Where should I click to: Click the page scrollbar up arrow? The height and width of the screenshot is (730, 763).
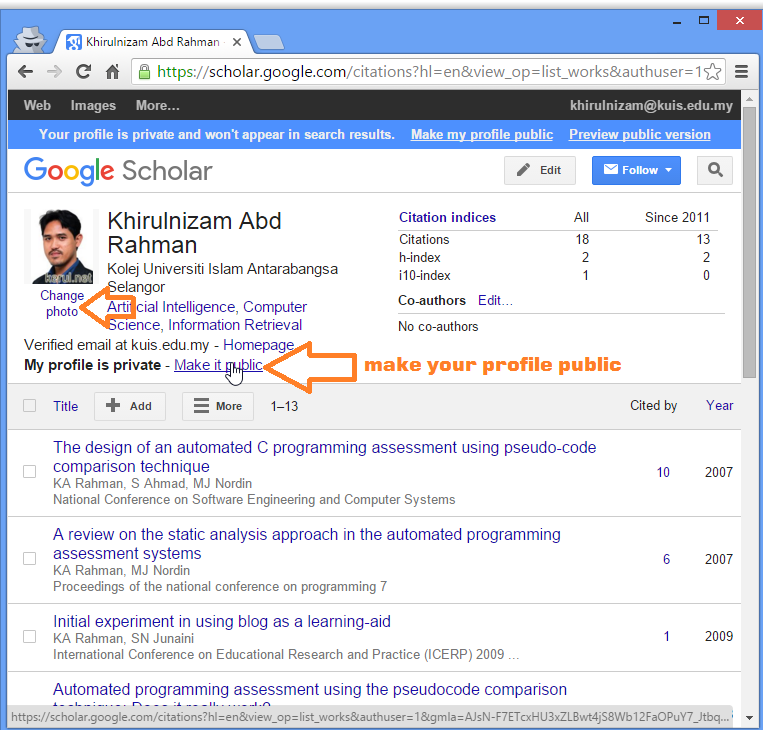[749, 99]
